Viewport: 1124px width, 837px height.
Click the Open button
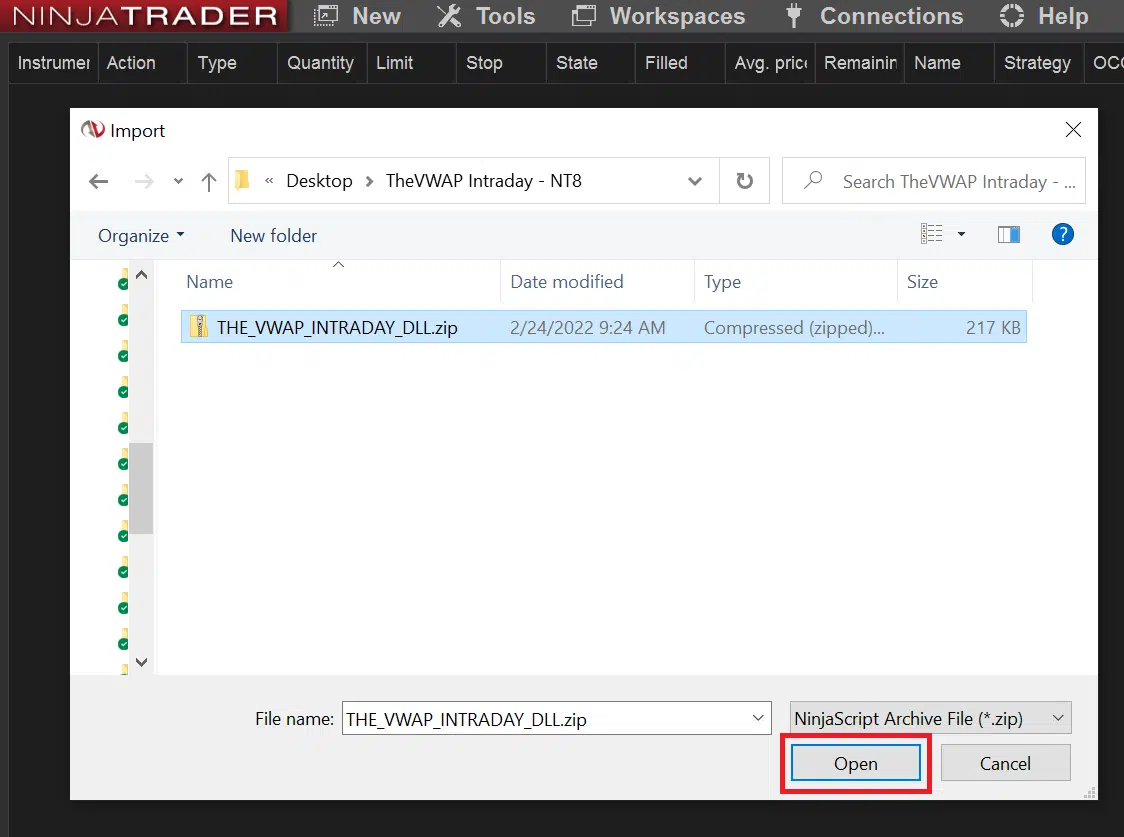point(855,763)
